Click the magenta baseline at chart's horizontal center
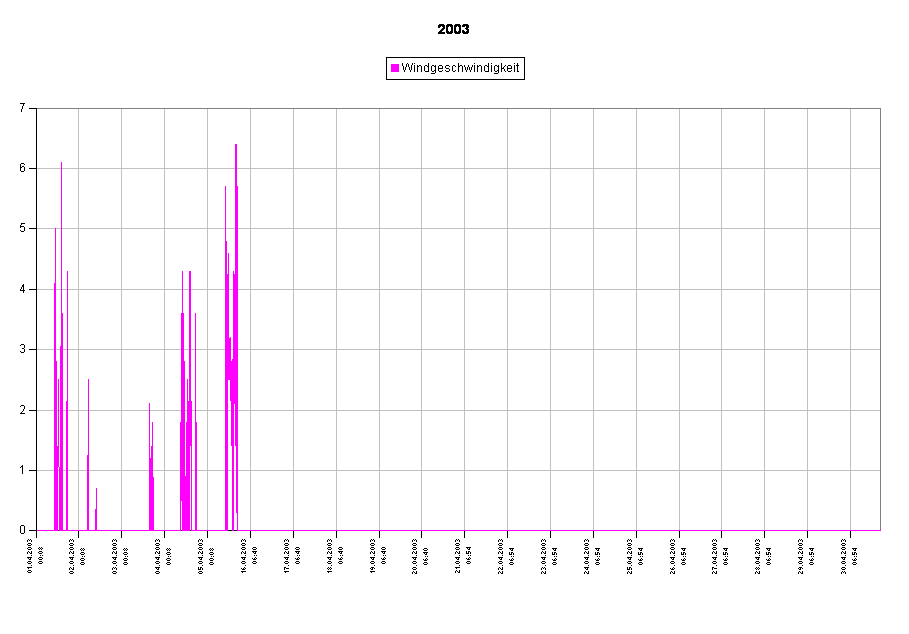The height and width of the screenshot is (634, 909). (459, 530)
